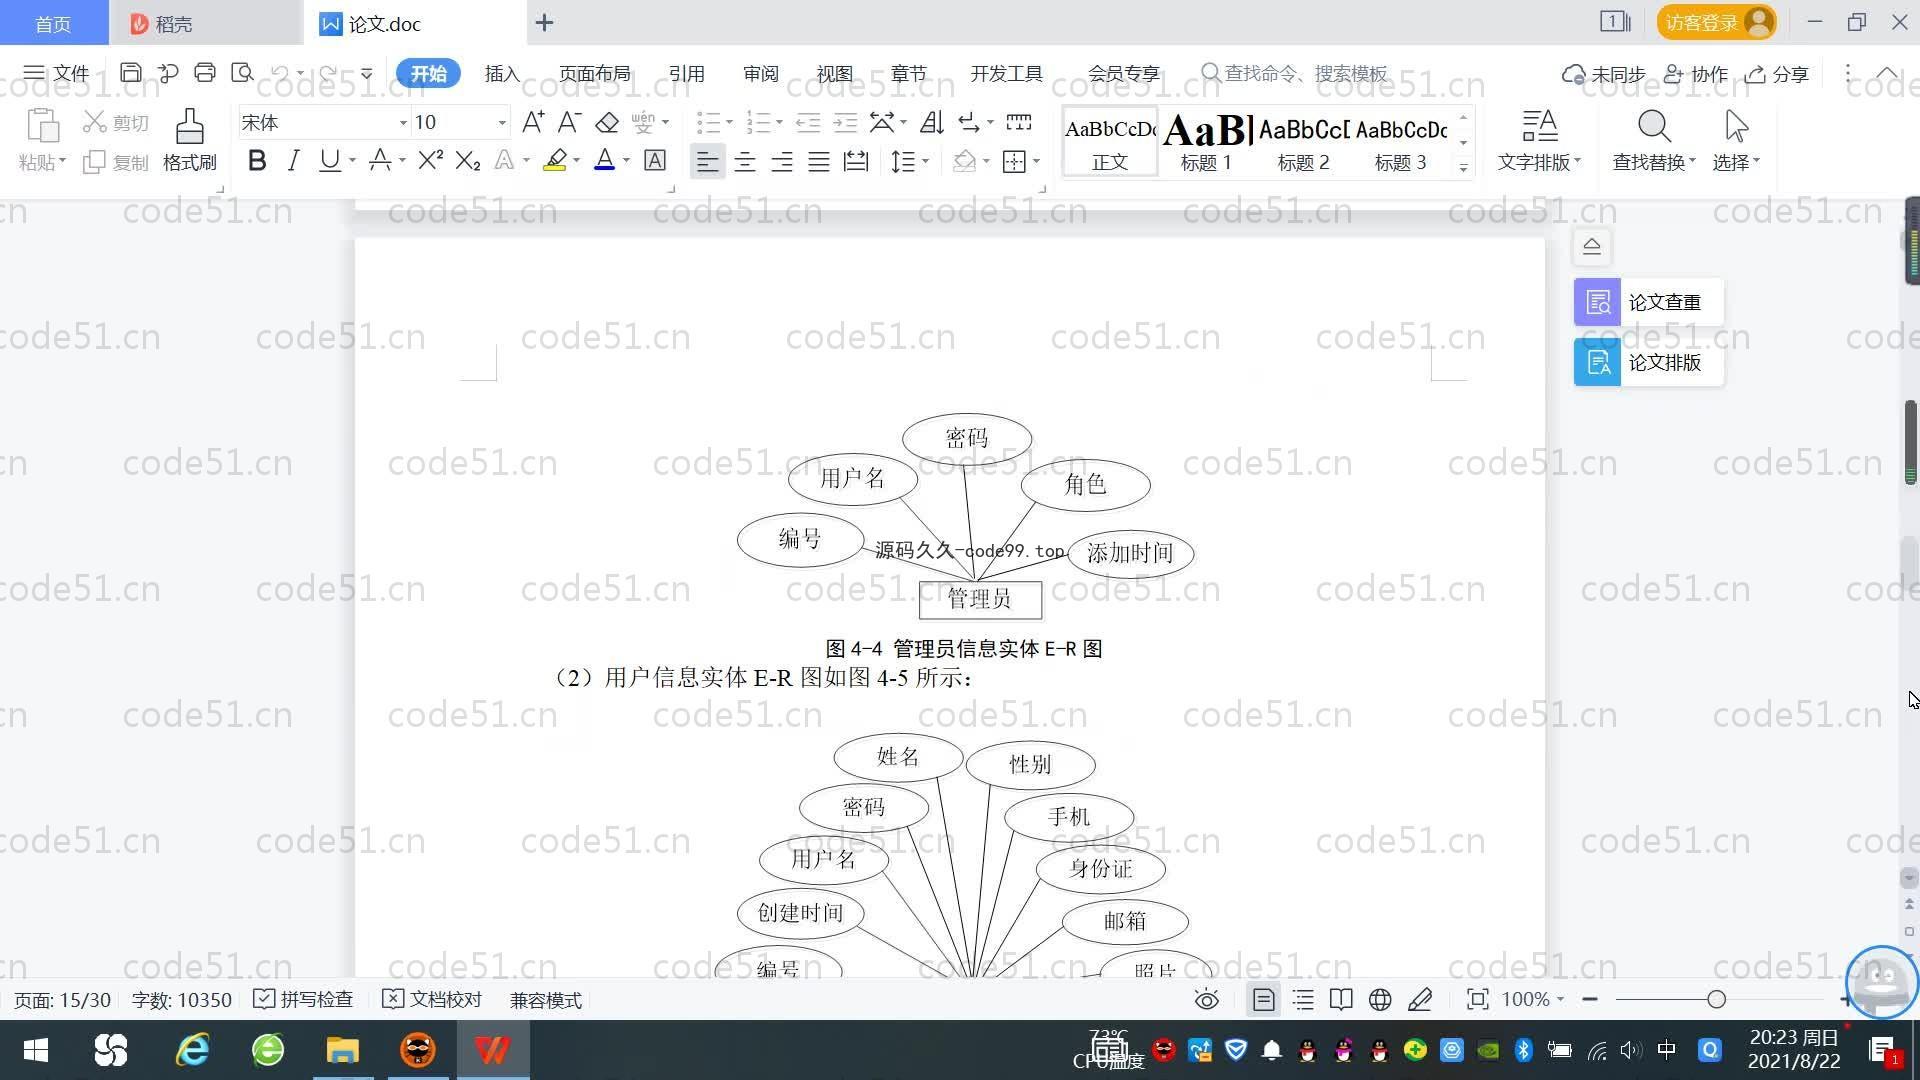This screenshot has width=1920, height=1080.
Task: Open a new tab with plus button
Action: click(544, 23)
